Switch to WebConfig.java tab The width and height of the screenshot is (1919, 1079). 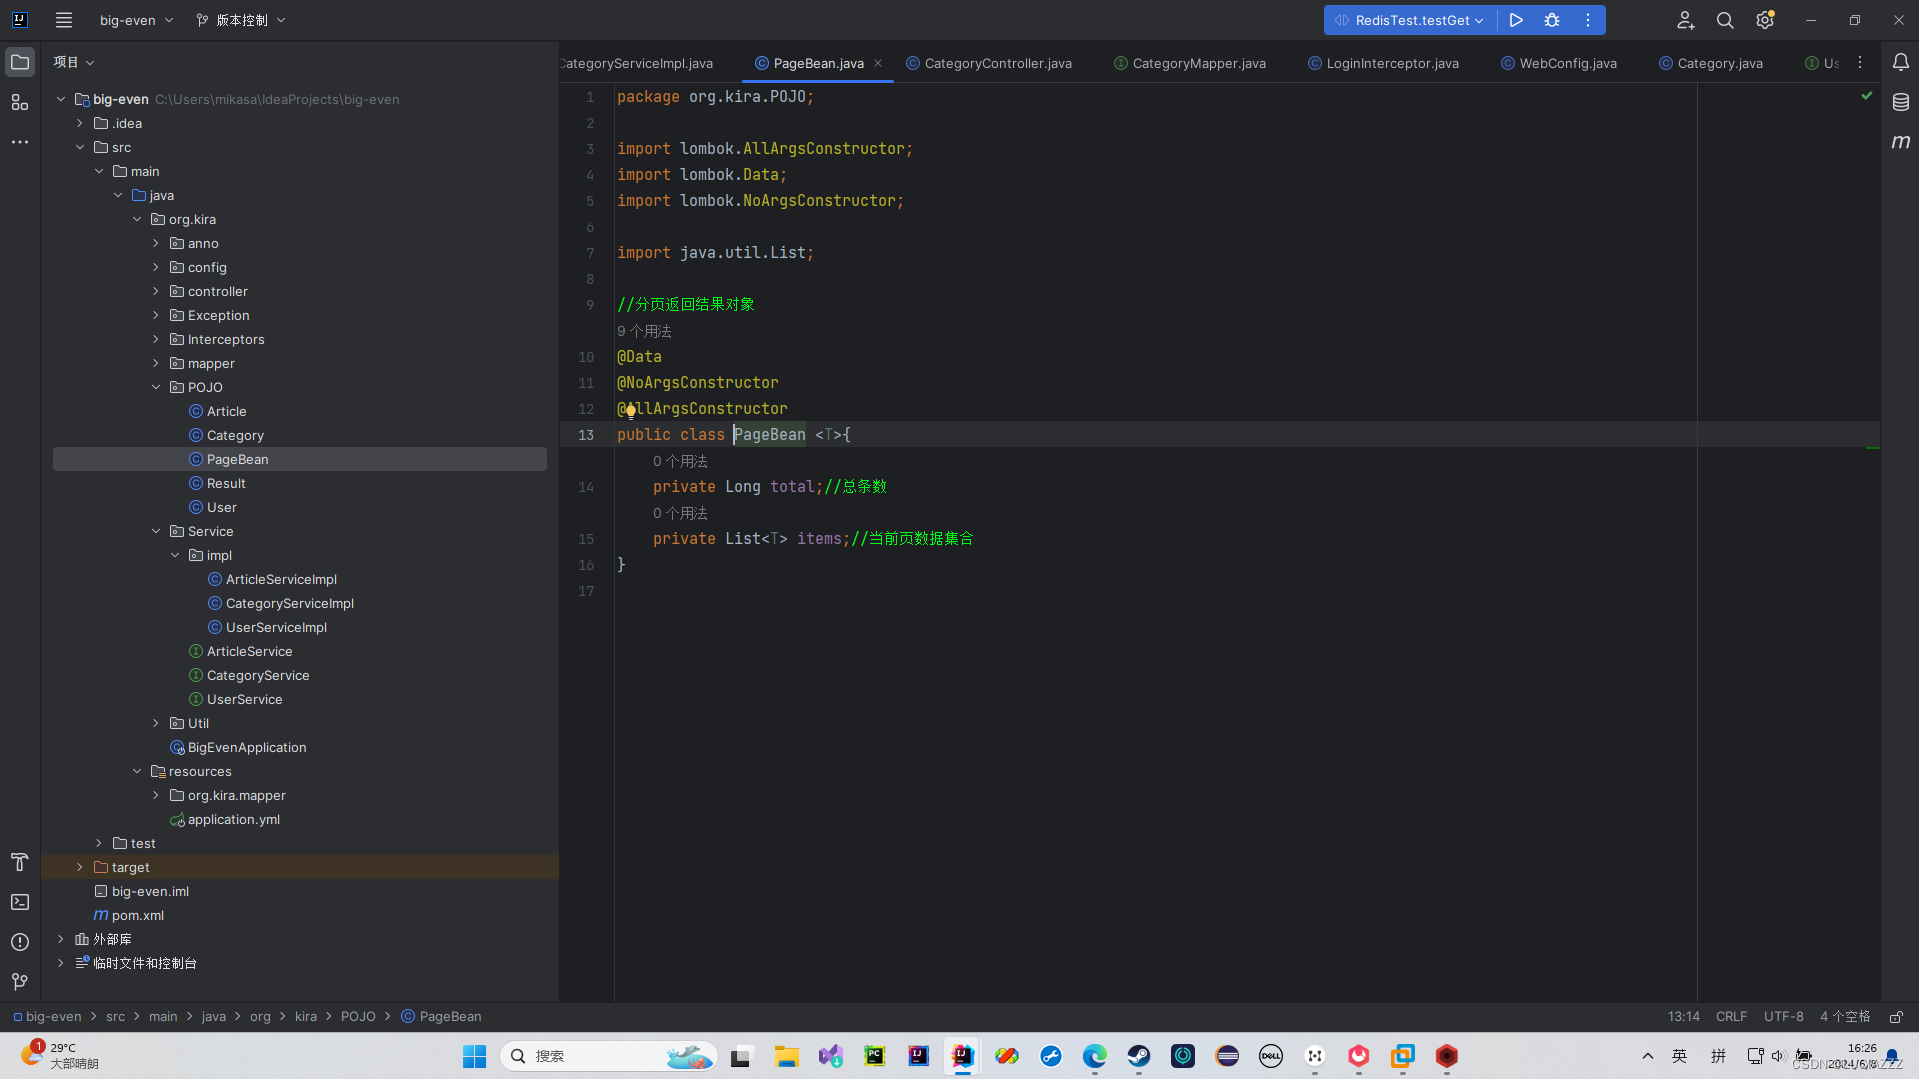1559,63
